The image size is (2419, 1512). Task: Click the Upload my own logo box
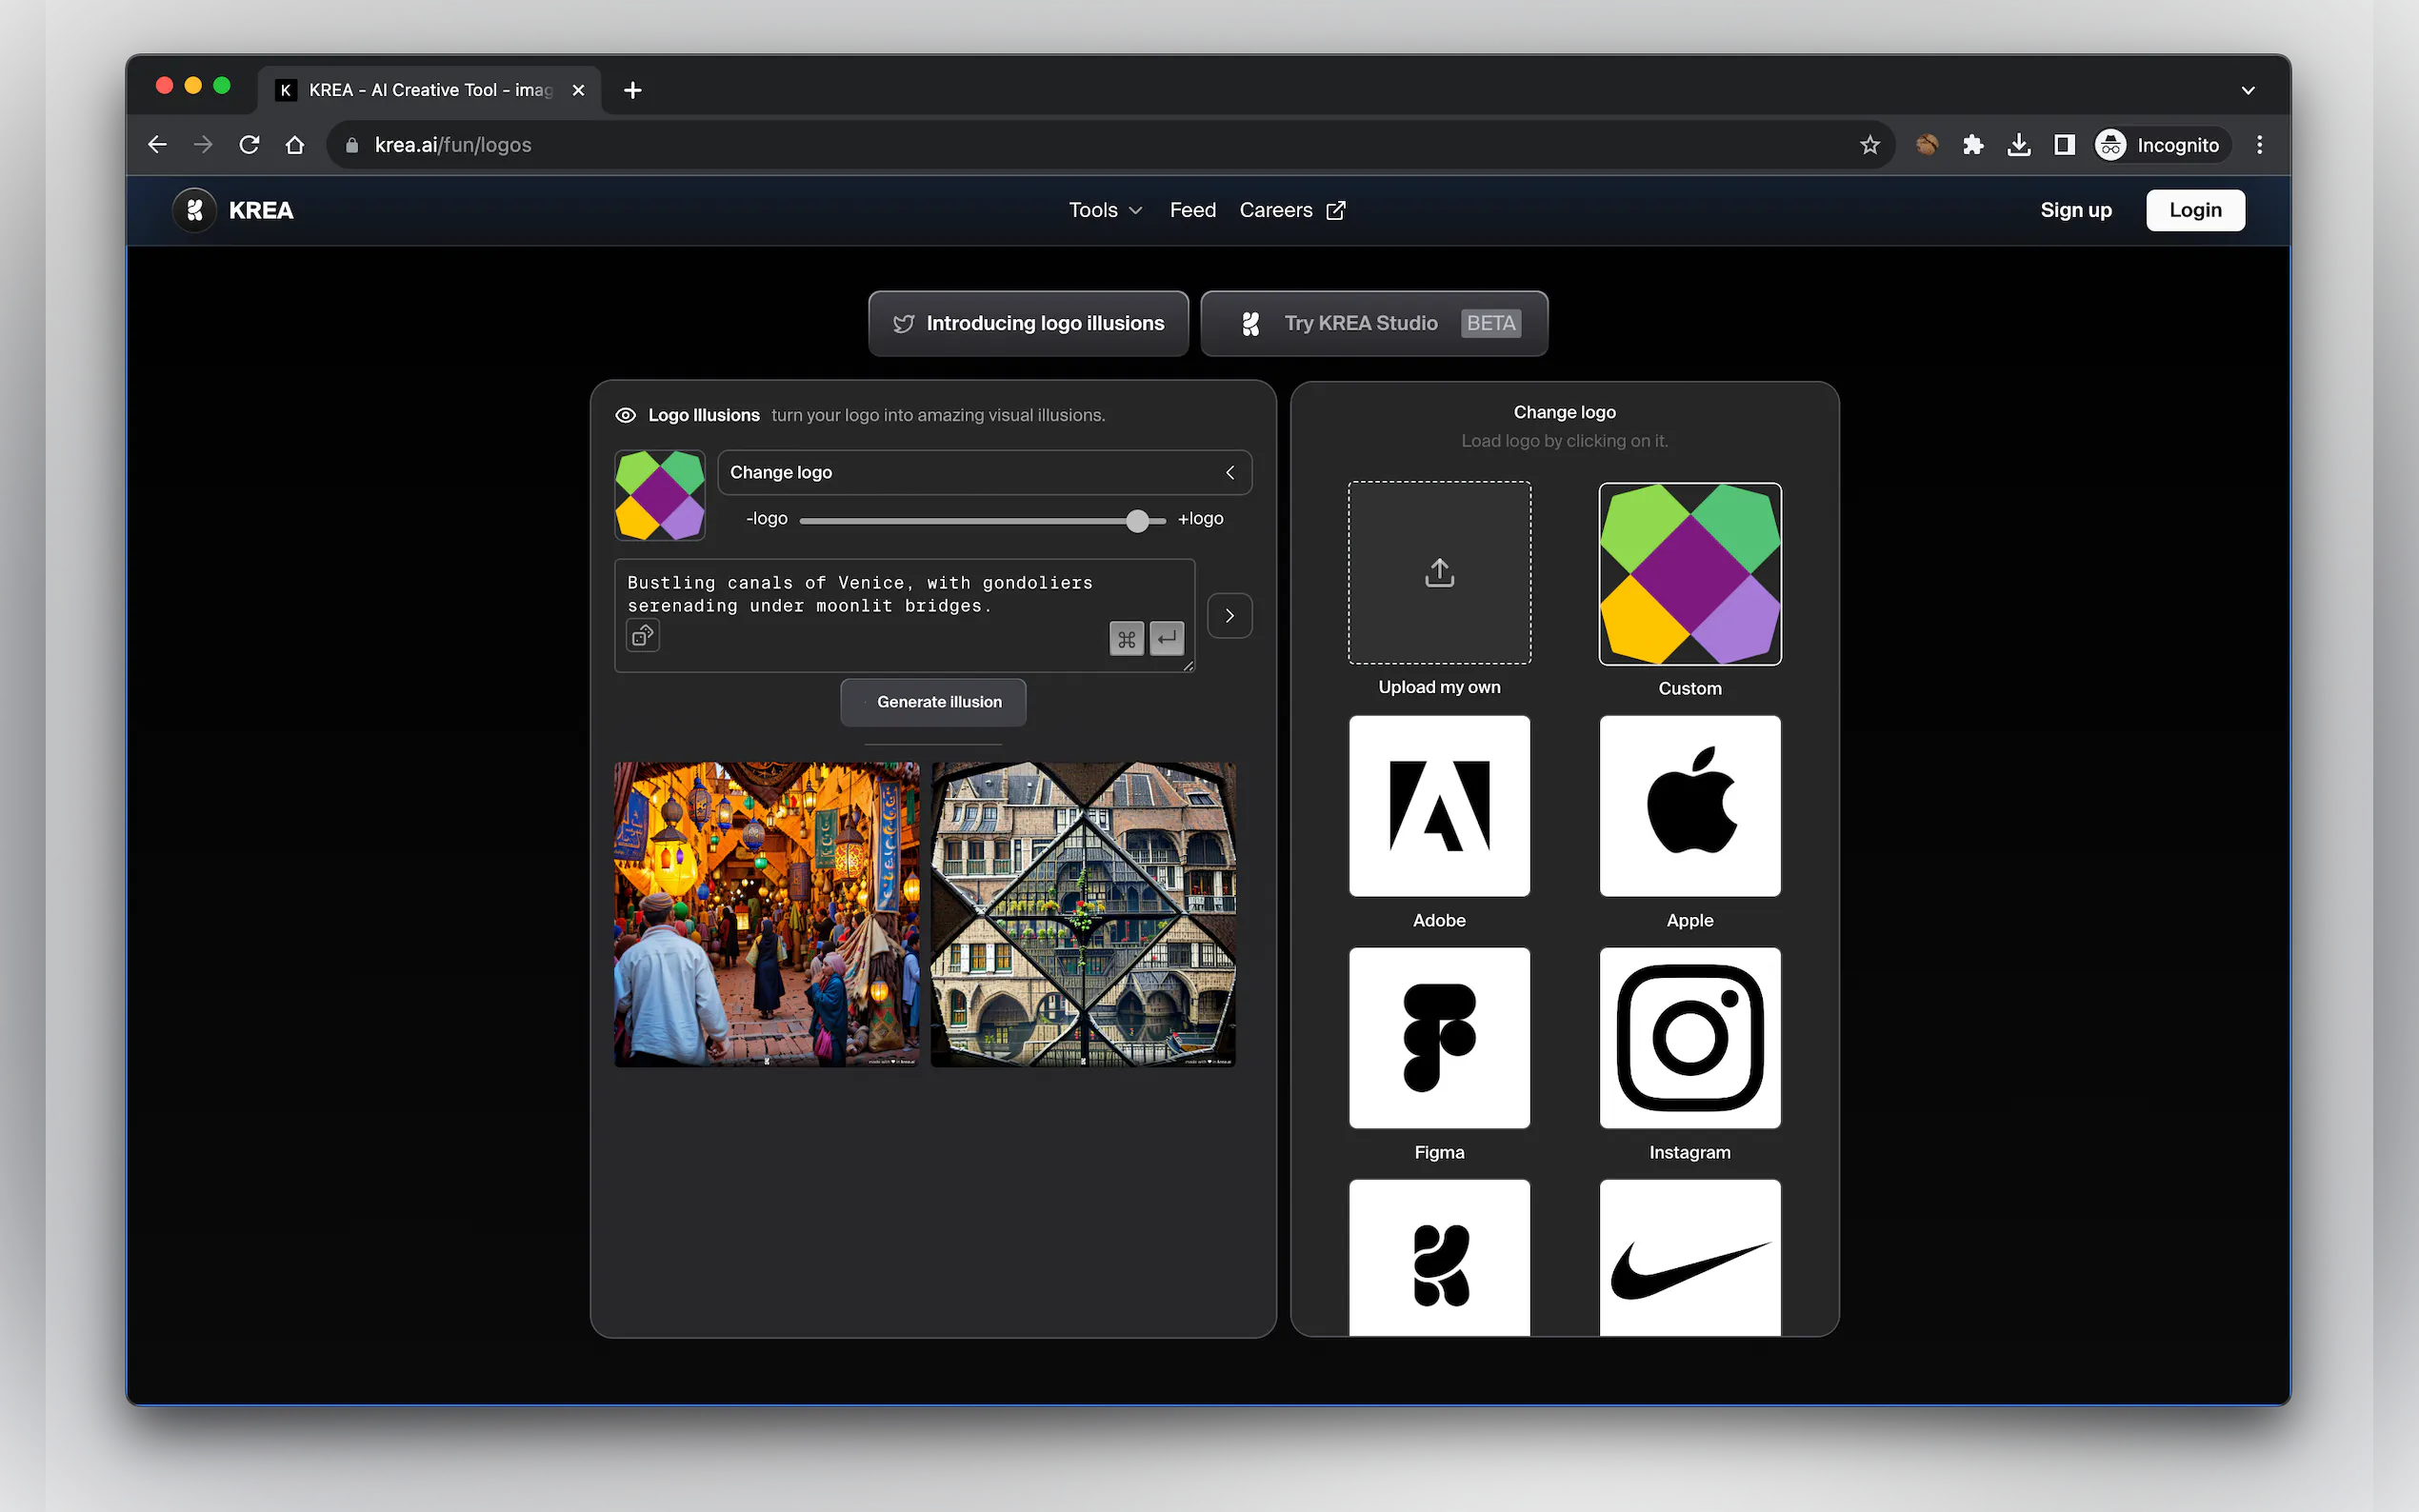coord(1438,572)
